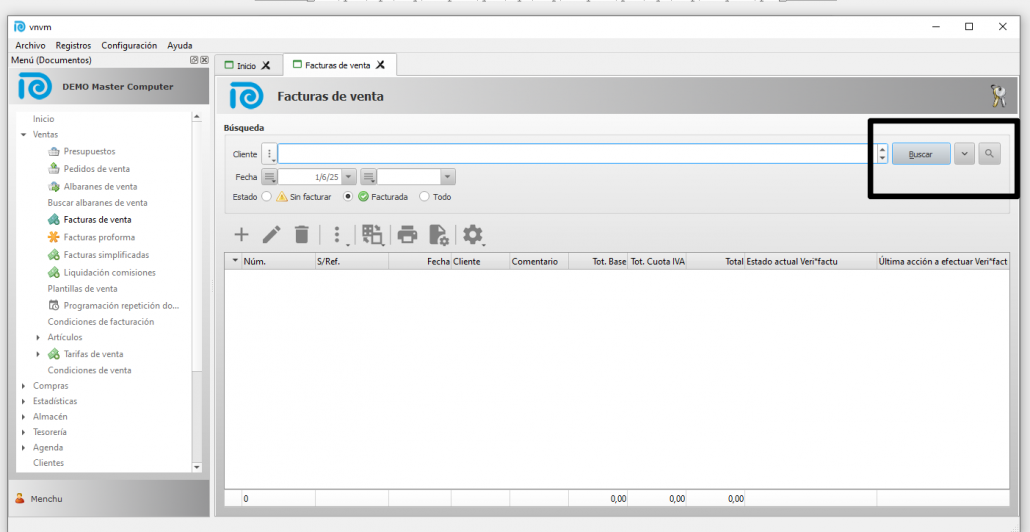Open Facturas proforma in the sidebar
This screenshot has height=532, width=1030.
[99, 237]
